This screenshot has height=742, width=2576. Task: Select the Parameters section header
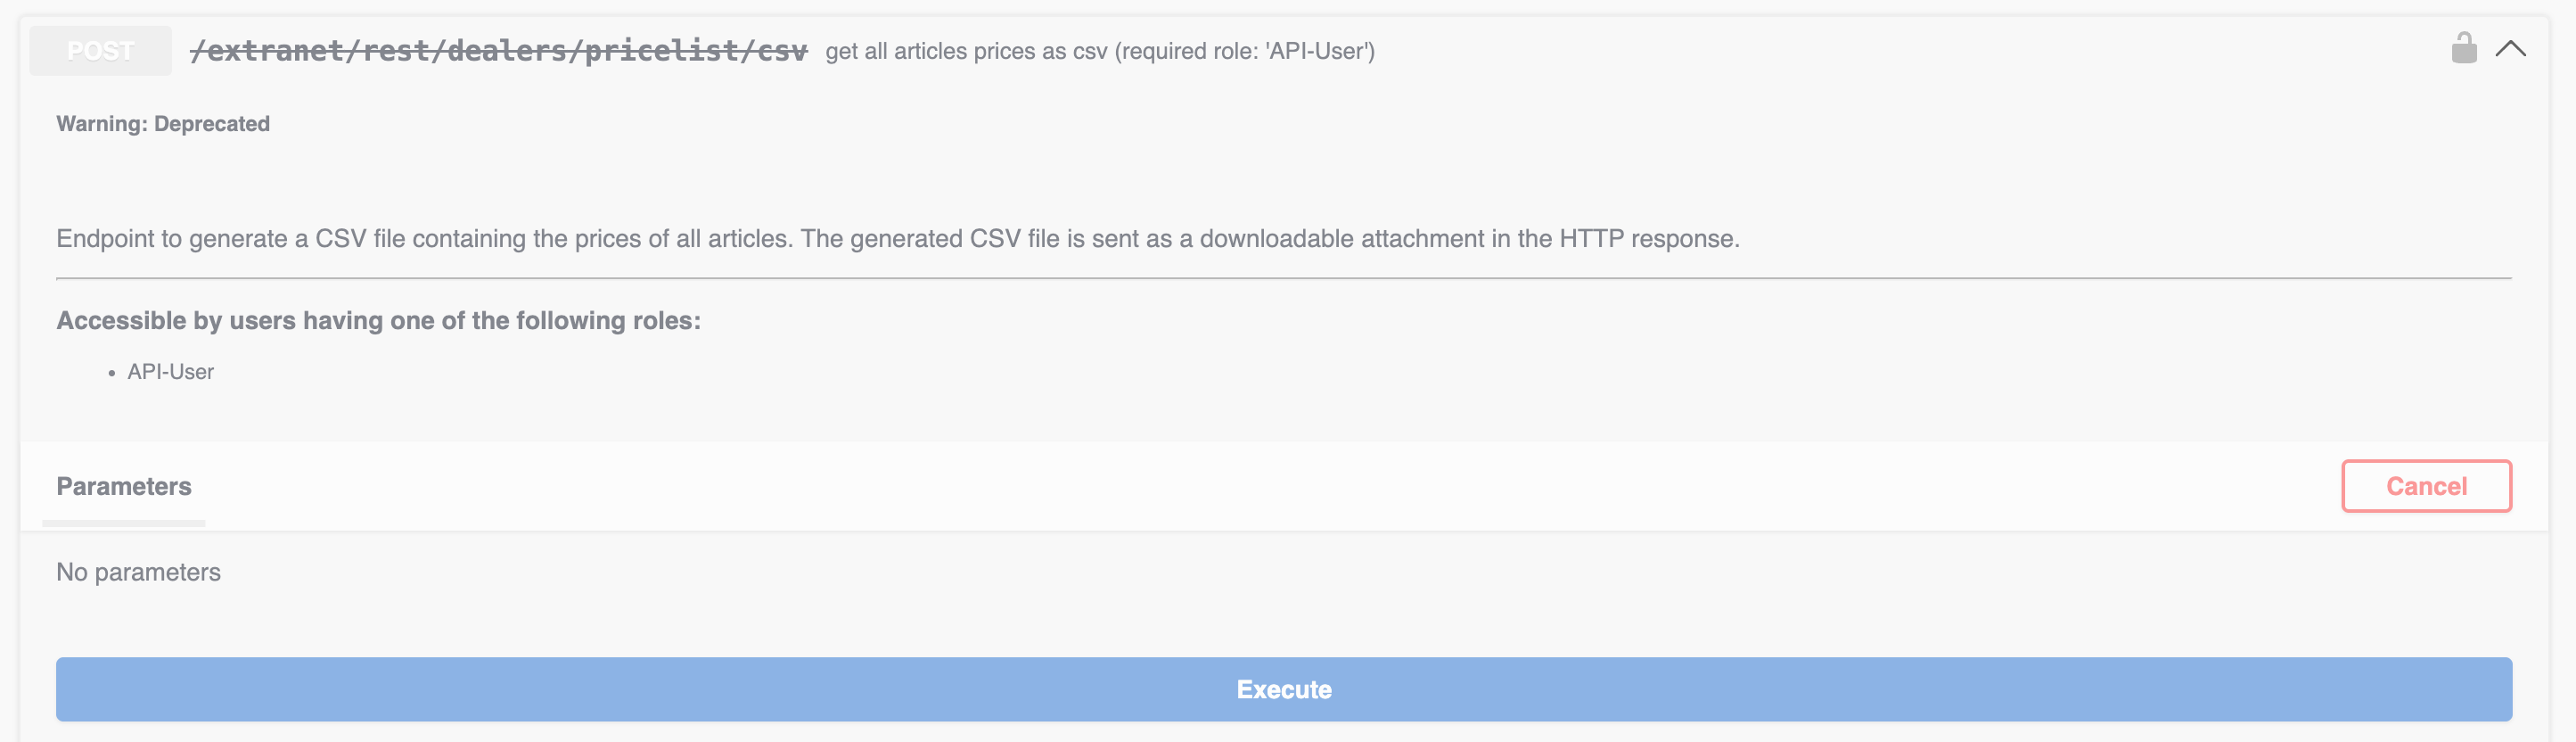tap(124, 486)
